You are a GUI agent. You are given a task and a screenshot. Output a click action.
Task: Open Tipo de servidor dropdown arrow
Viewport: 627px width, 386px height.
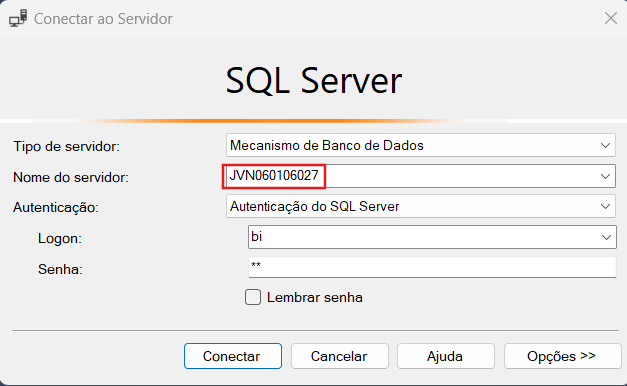pyautogui.click(x=605, y=145)
